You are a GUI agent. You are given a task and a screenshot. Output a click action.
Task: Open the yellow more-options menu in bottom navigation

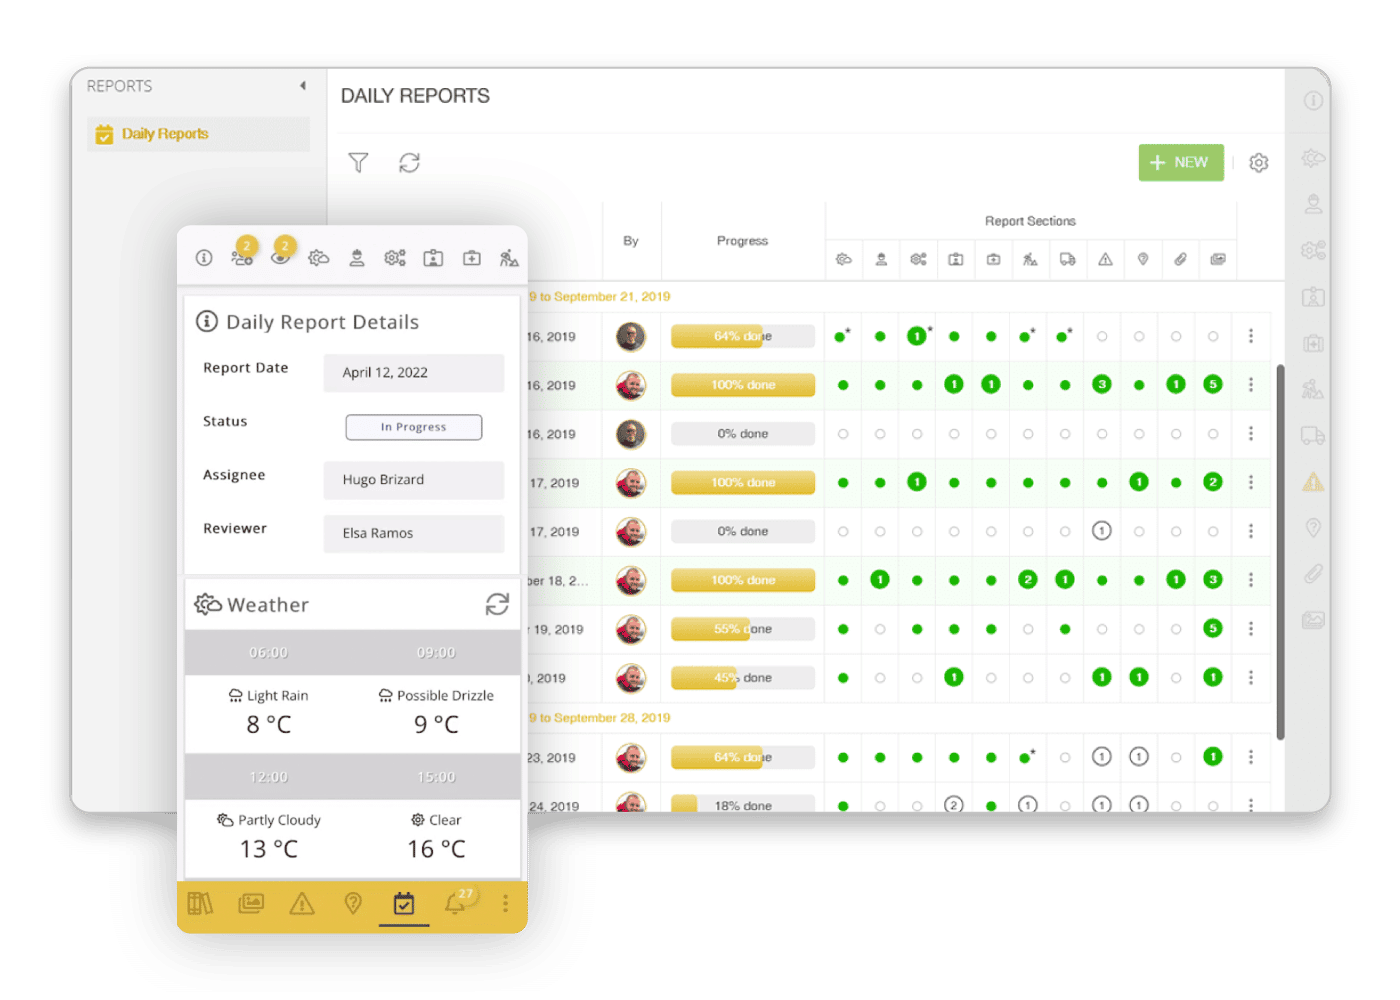click(505, 903)
